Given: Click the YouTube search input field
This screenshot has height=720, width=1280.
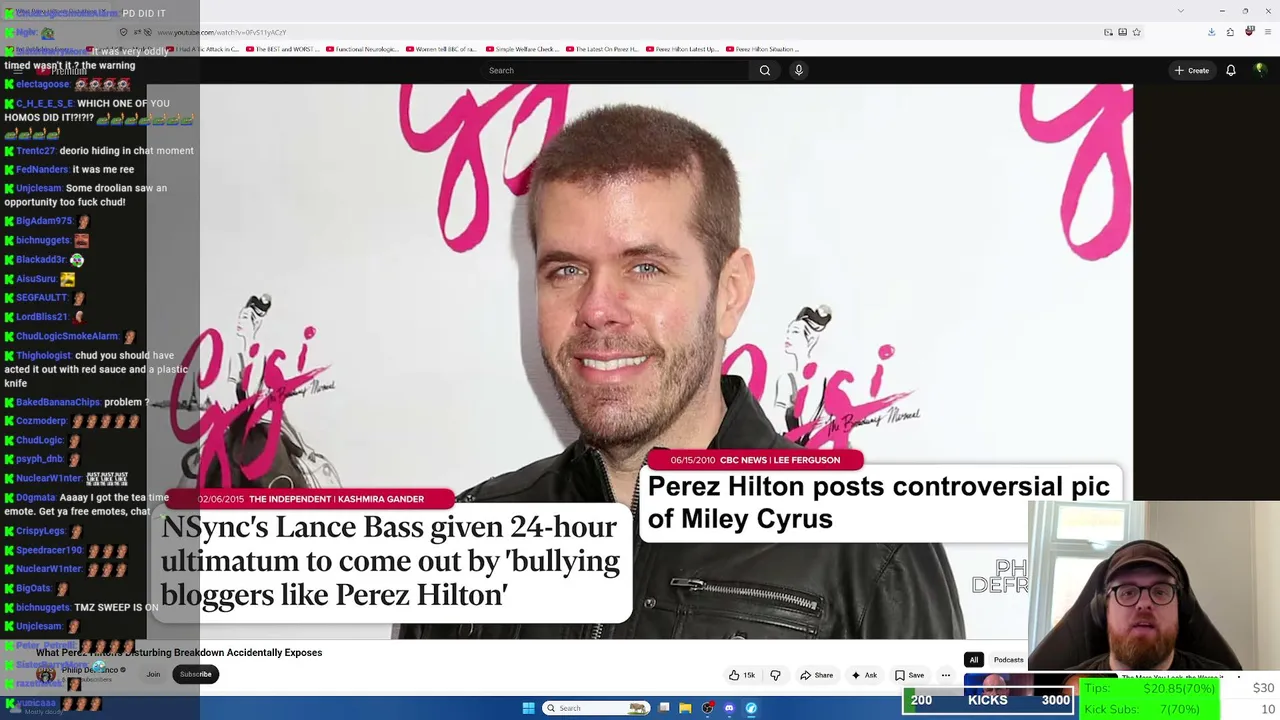Looking at the screenshot, I should click(615, 70).
